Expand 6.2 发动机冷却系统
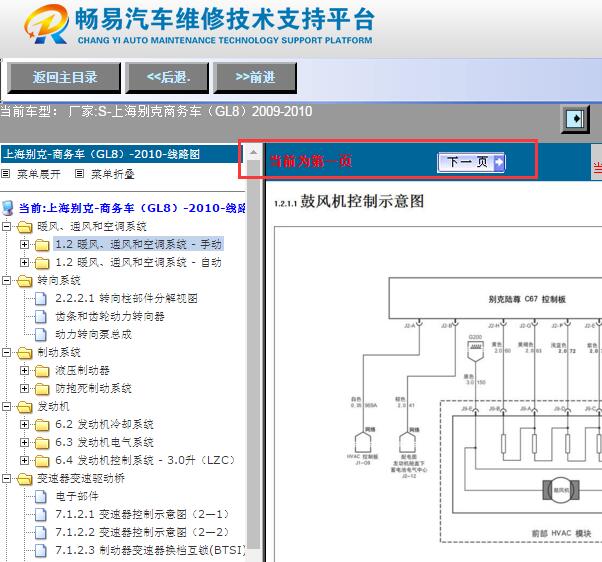602x562 pixels. [x=25, y=424]
